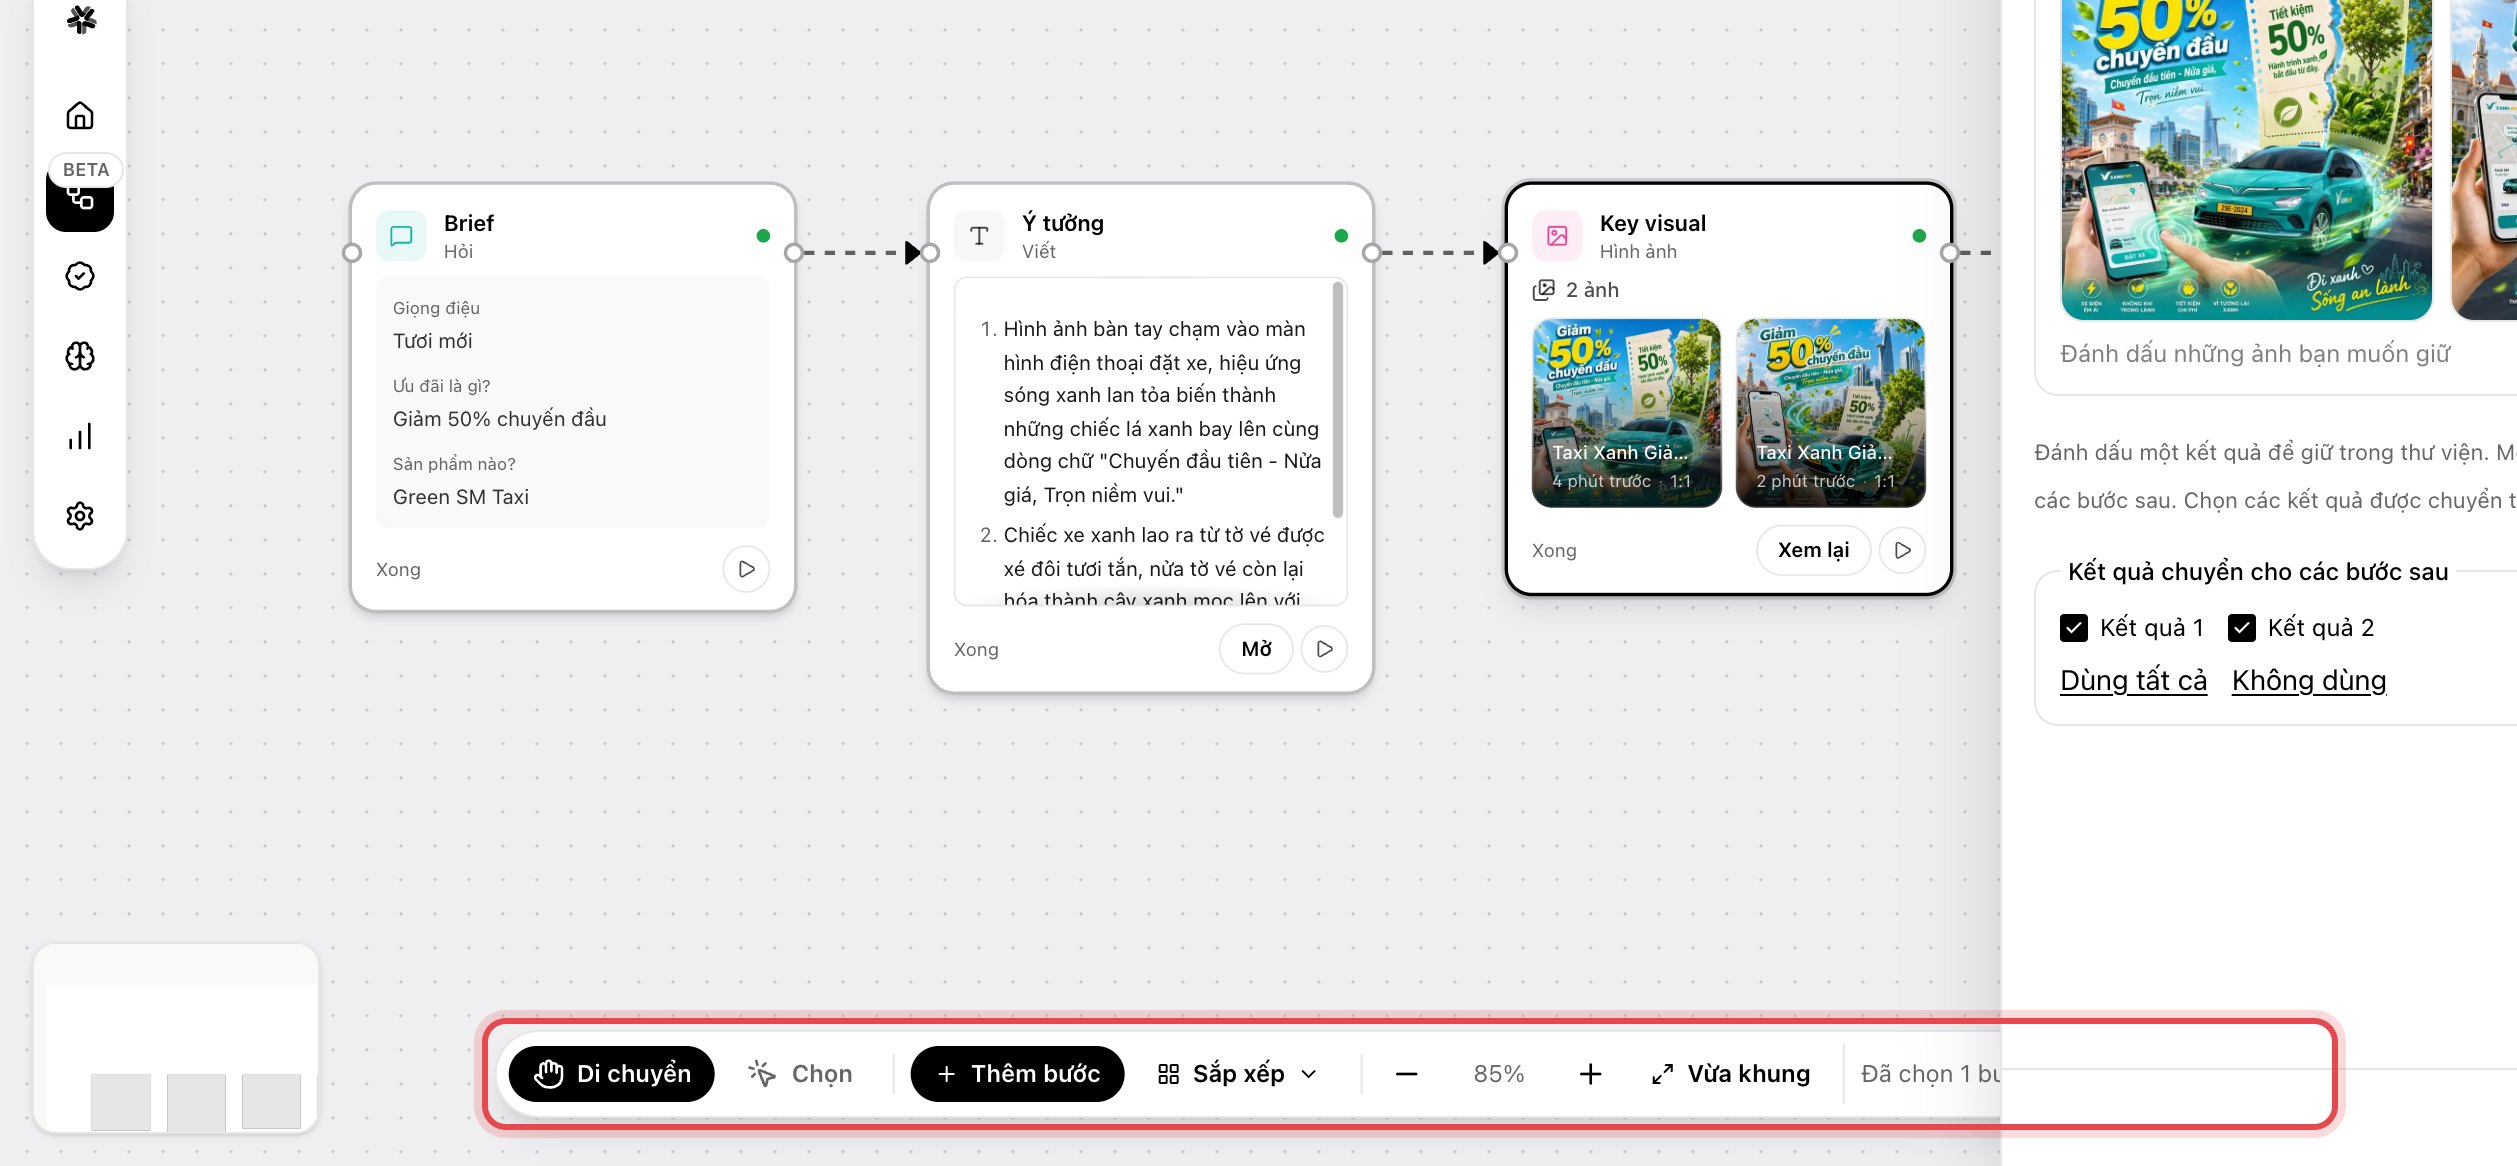Open the BETA workflow icon

[80, 198]
